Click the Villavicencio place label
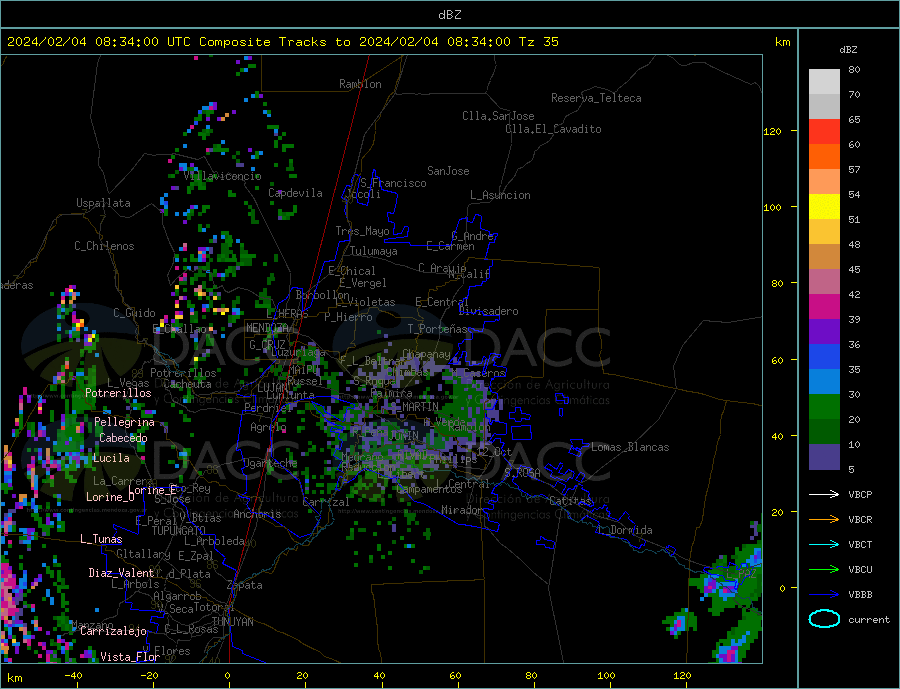This screenshot has height=689, width=900. coord(223,176)
